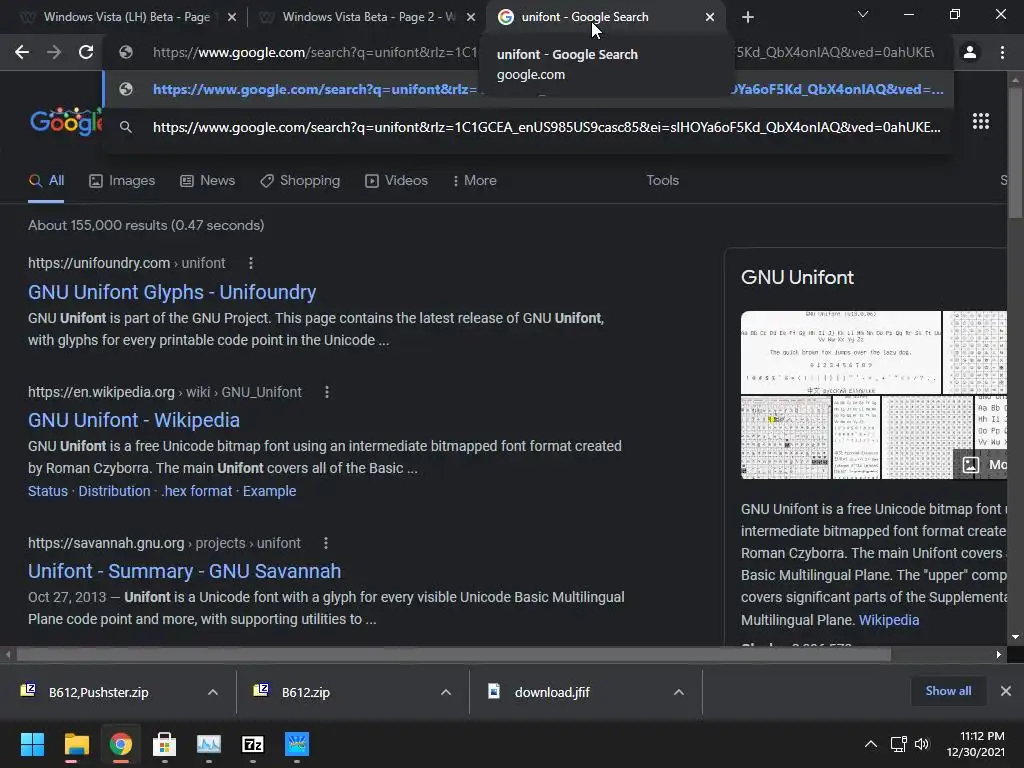Expand options for B612,Pushster.zip download
Image resolution: width=1024 pixels, height=768 pixels.
point(213,692)
